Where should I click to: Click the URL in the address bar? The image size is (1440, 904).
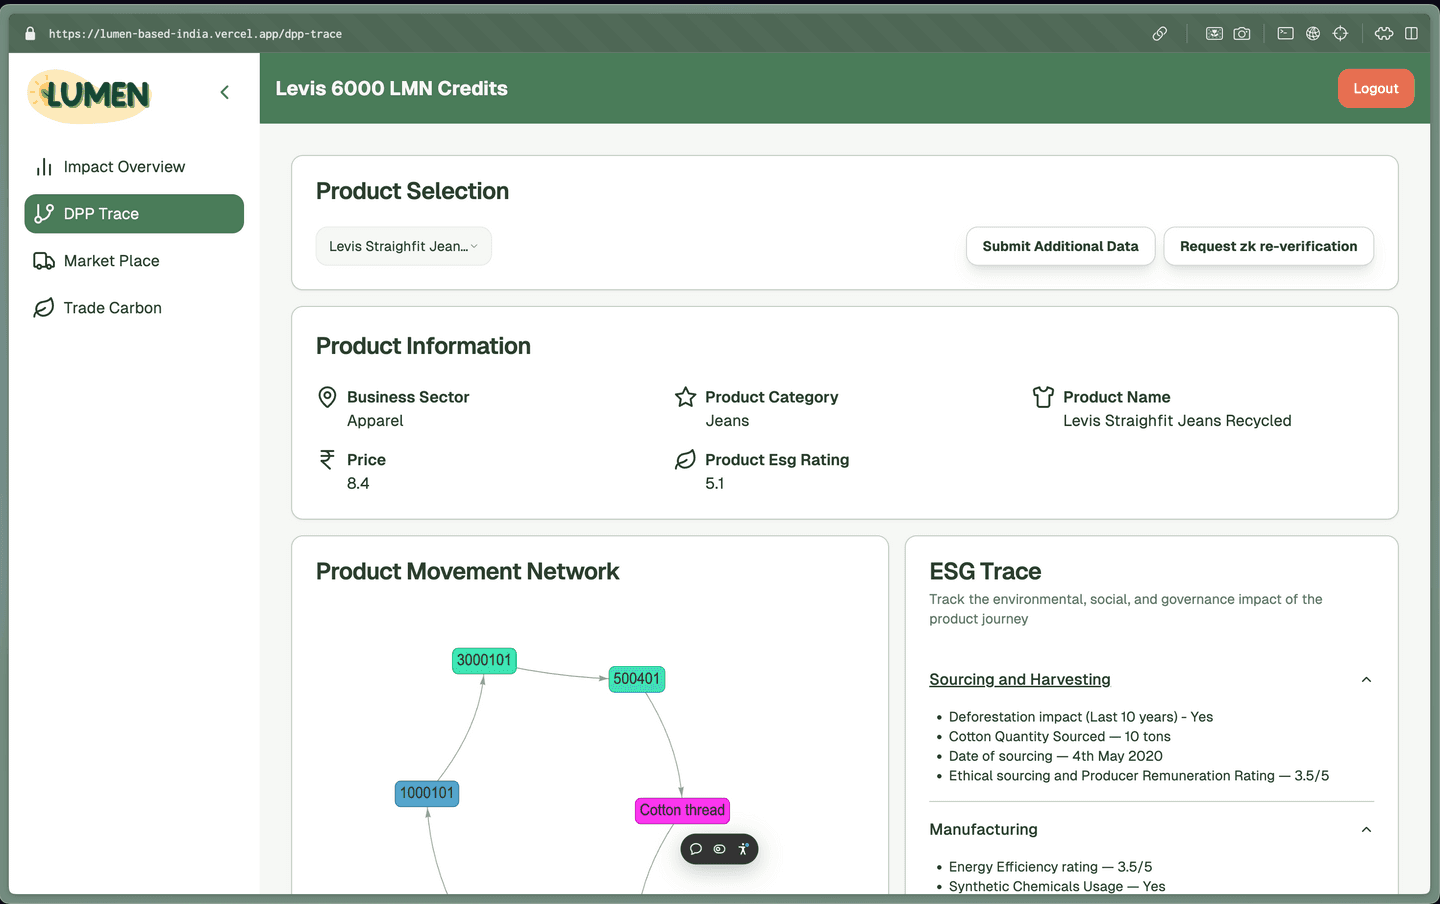click(195, 34)
